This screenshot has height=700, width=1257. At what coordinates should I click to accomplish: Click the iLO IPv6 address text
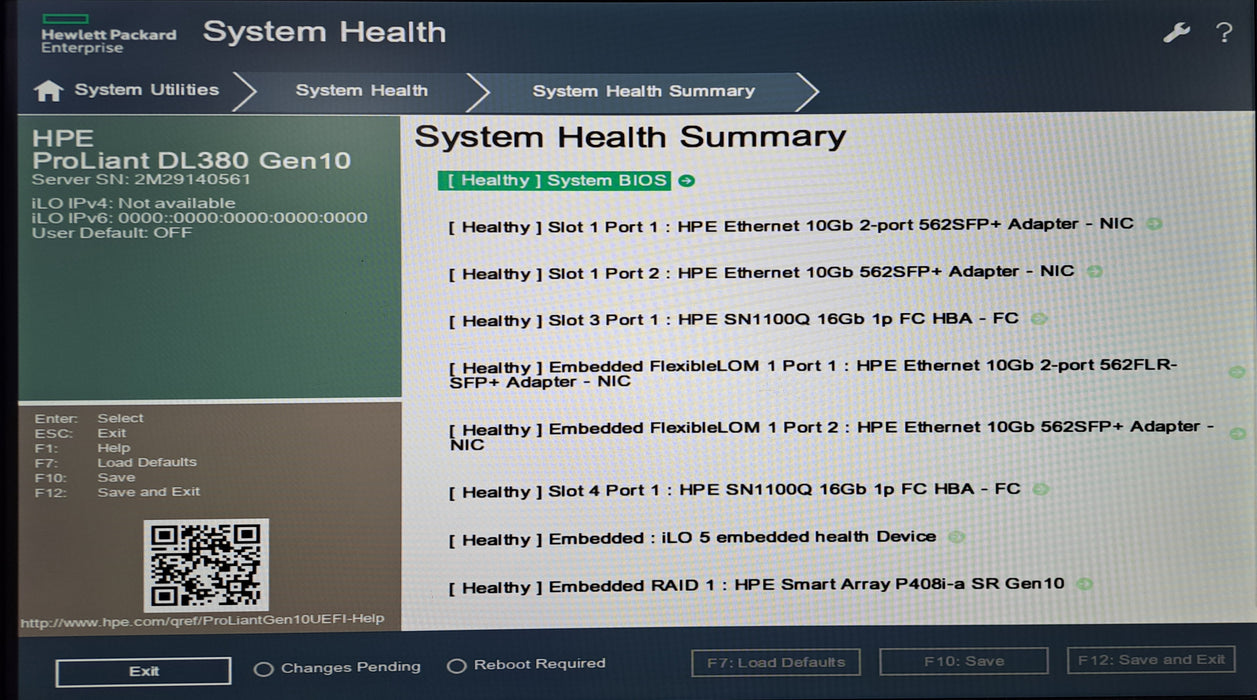tap(199, 218)
